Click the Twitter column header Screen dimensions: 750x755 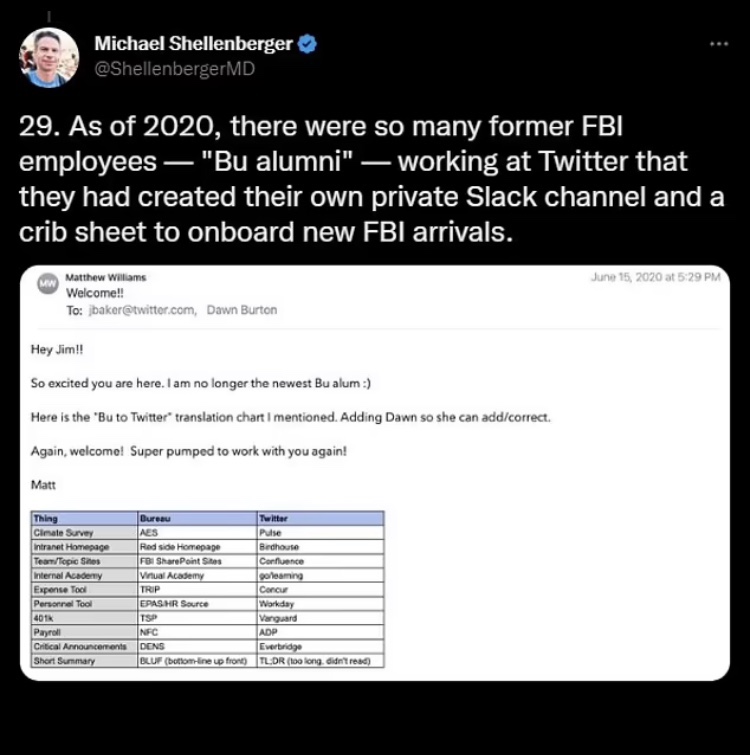pyautogui.click(x=272, y=519)
